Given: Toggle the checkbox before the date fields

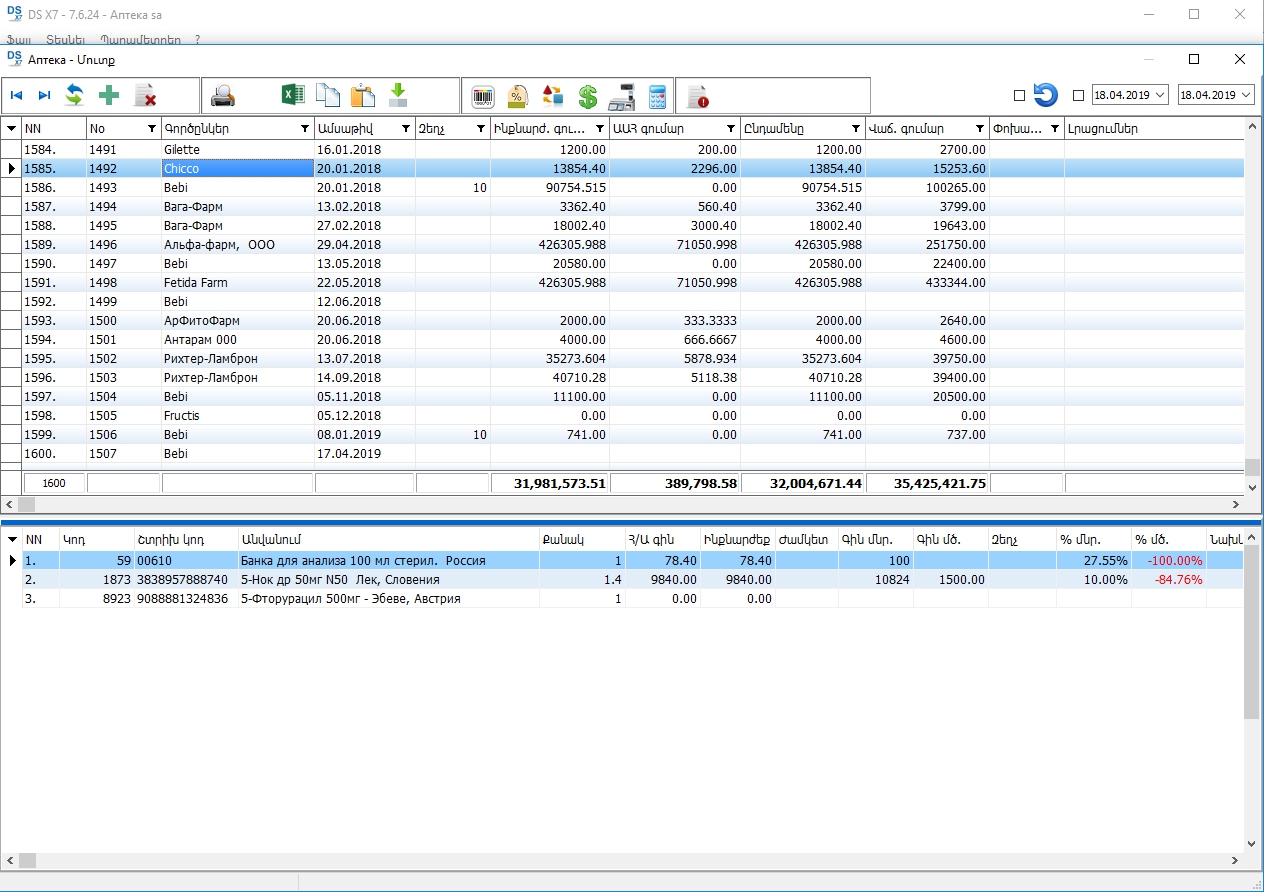Looking at the screenshot, I should pyautogui.click(x=1078, y=96).
